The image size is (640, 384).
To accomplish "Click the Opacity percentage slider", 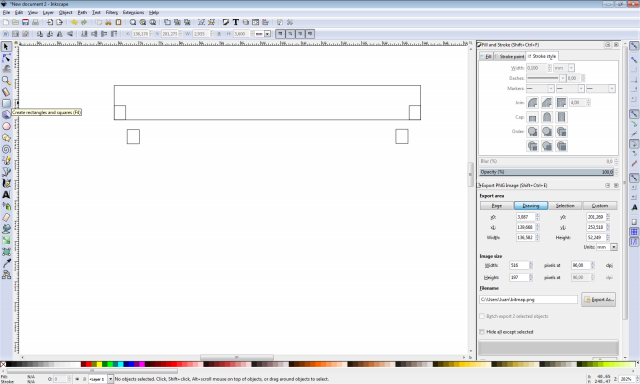I will click(x=547, y=172).
